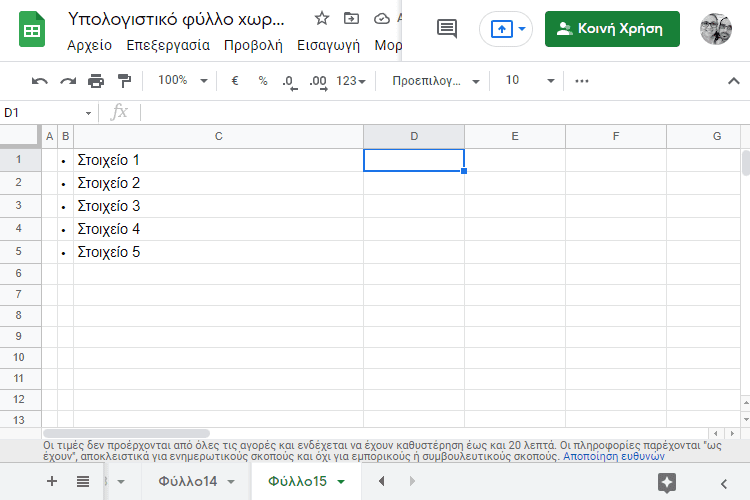The image size is (750, 500).
Task: Select cell containing Στοιχείο 5
Action: point(219,252)
